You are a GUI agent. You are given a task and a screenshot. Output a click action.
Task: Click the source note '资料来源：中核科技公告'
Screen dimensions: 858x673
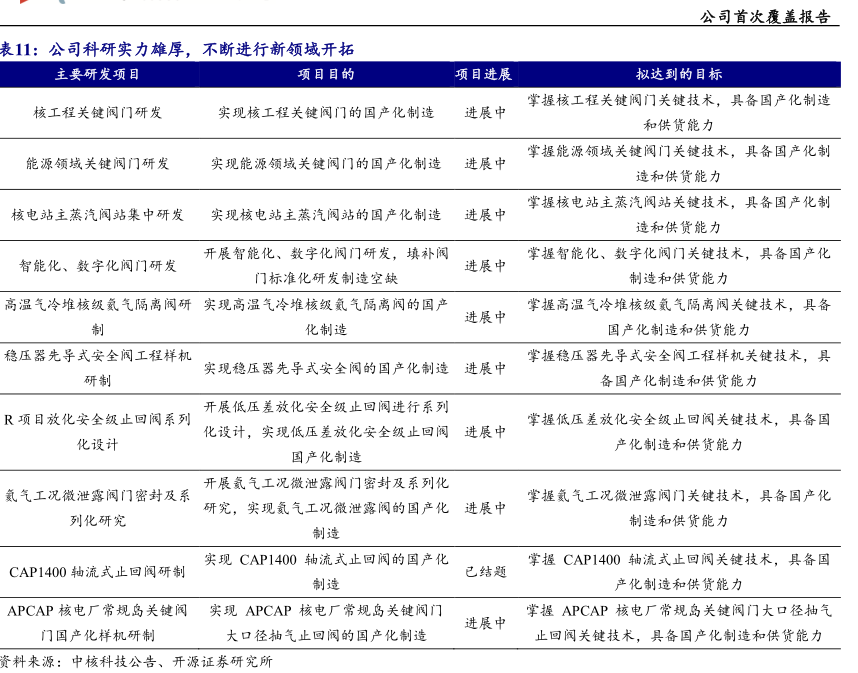pos(136,661)
